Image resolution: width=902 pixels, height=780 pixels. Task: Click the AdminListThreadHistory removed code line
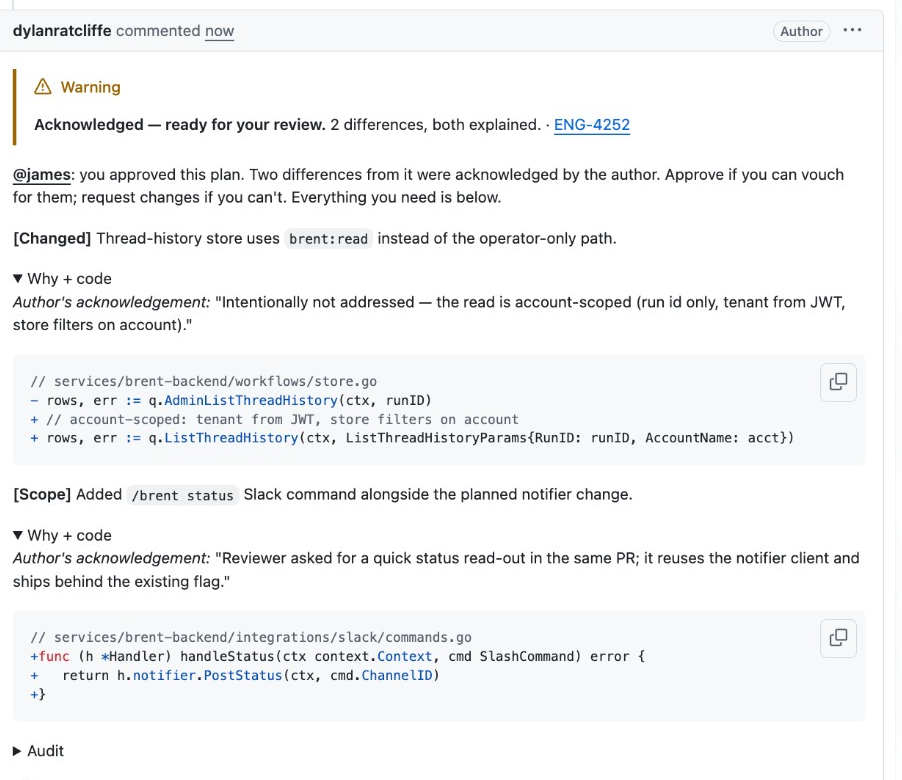231,400
